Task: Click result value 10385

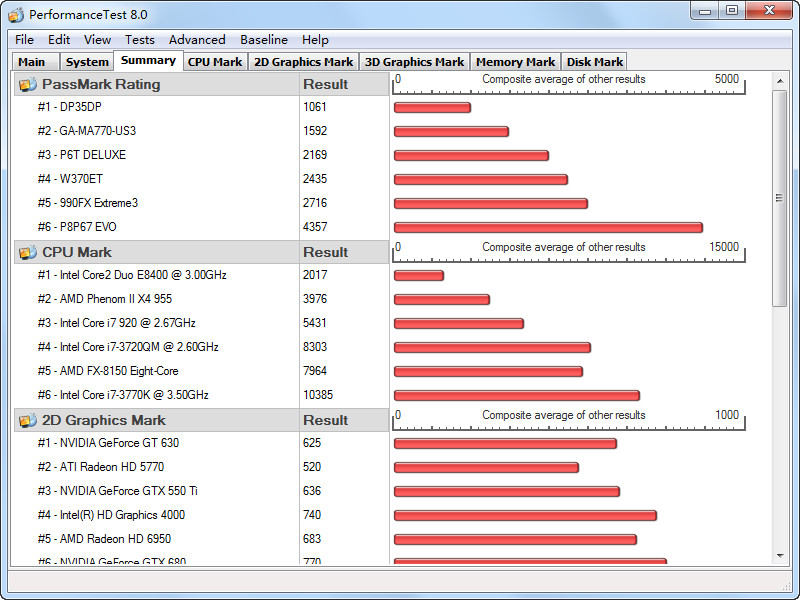Action: pyautogui.click(x=317, y=395)
